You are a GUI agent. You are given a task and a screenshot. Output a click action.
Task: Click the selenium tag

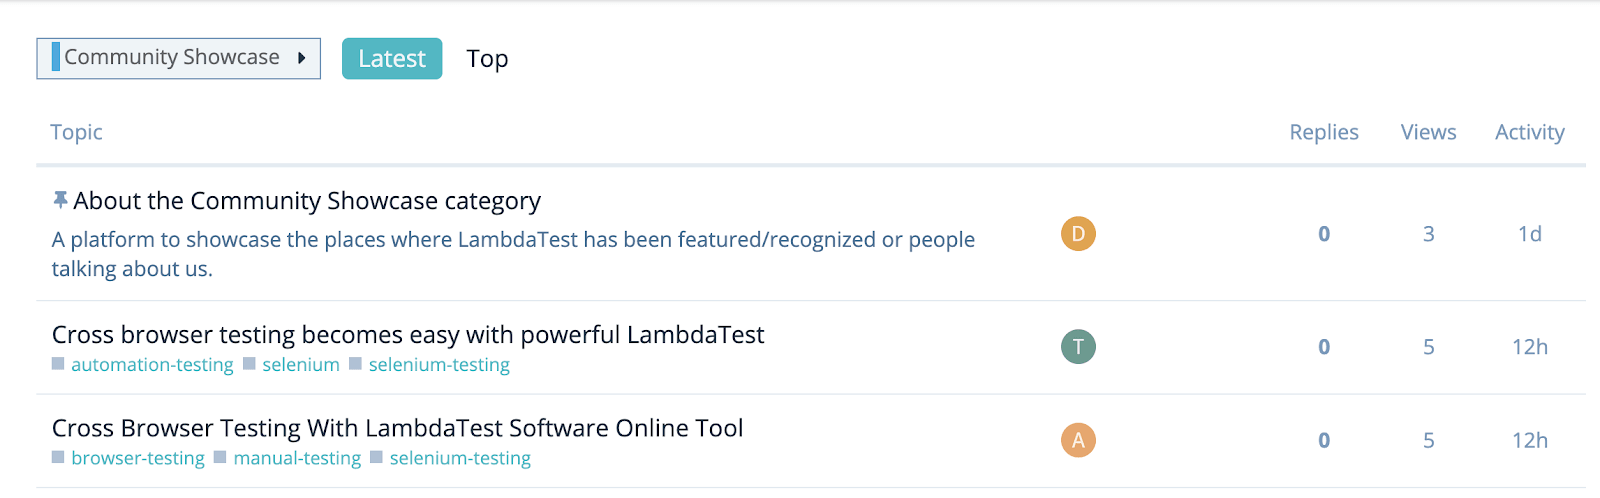301,365
